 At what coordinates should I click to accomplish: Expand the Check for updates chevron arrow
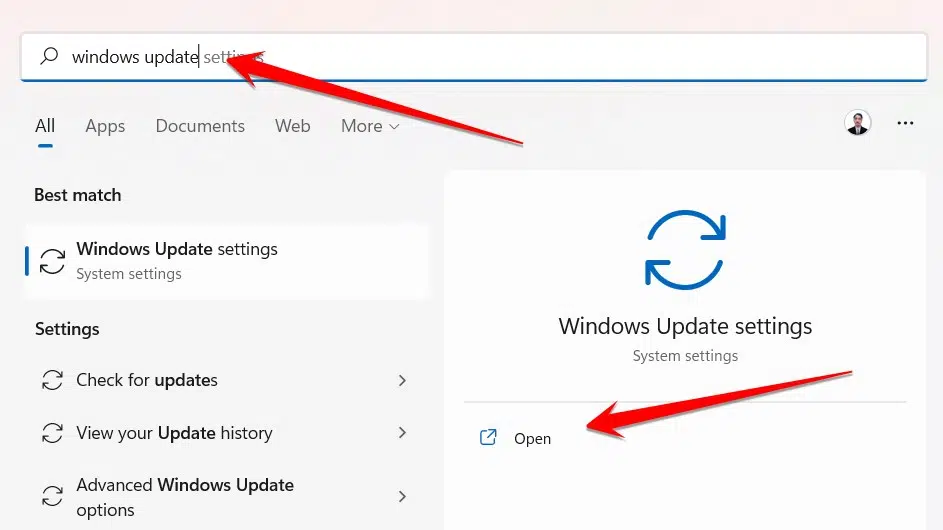coord(402,380)
